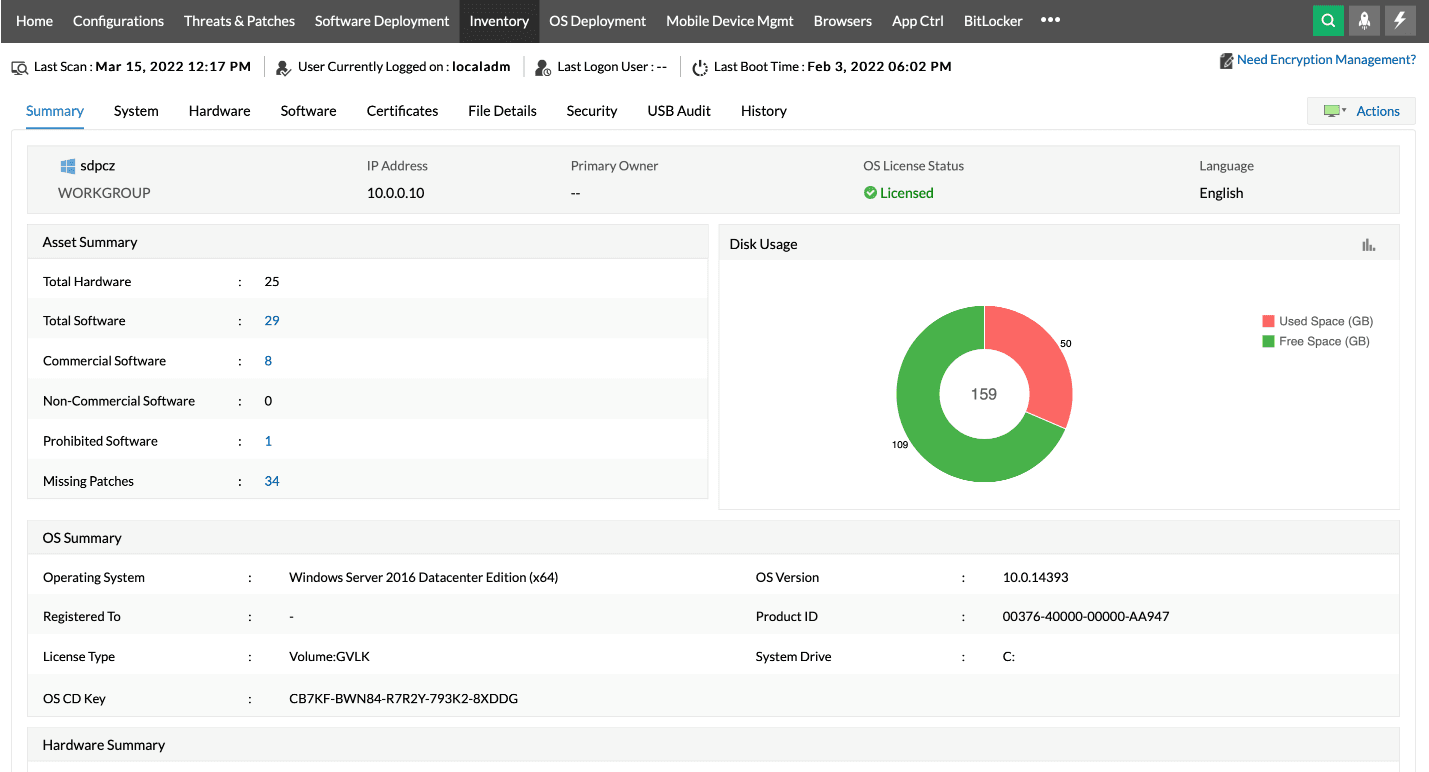Click System Drive value C:

point(1009,656)
